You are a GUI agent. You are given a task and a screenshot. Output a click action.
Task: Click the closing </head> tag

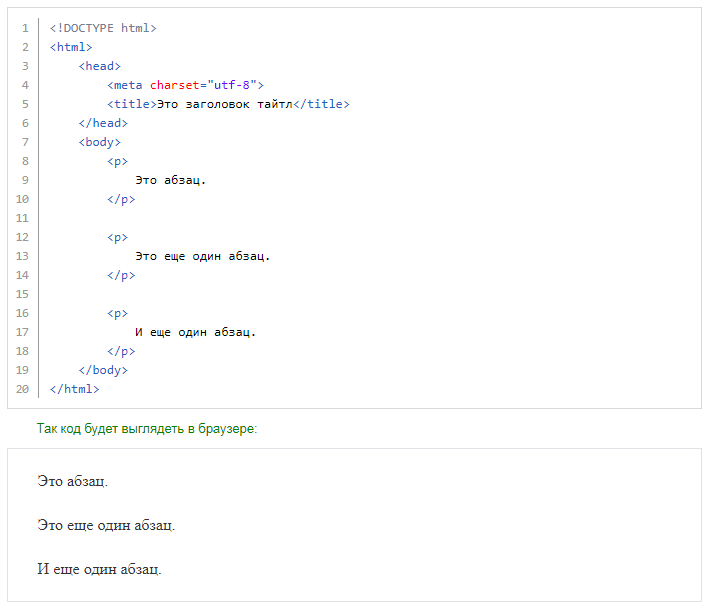[103, 123]
